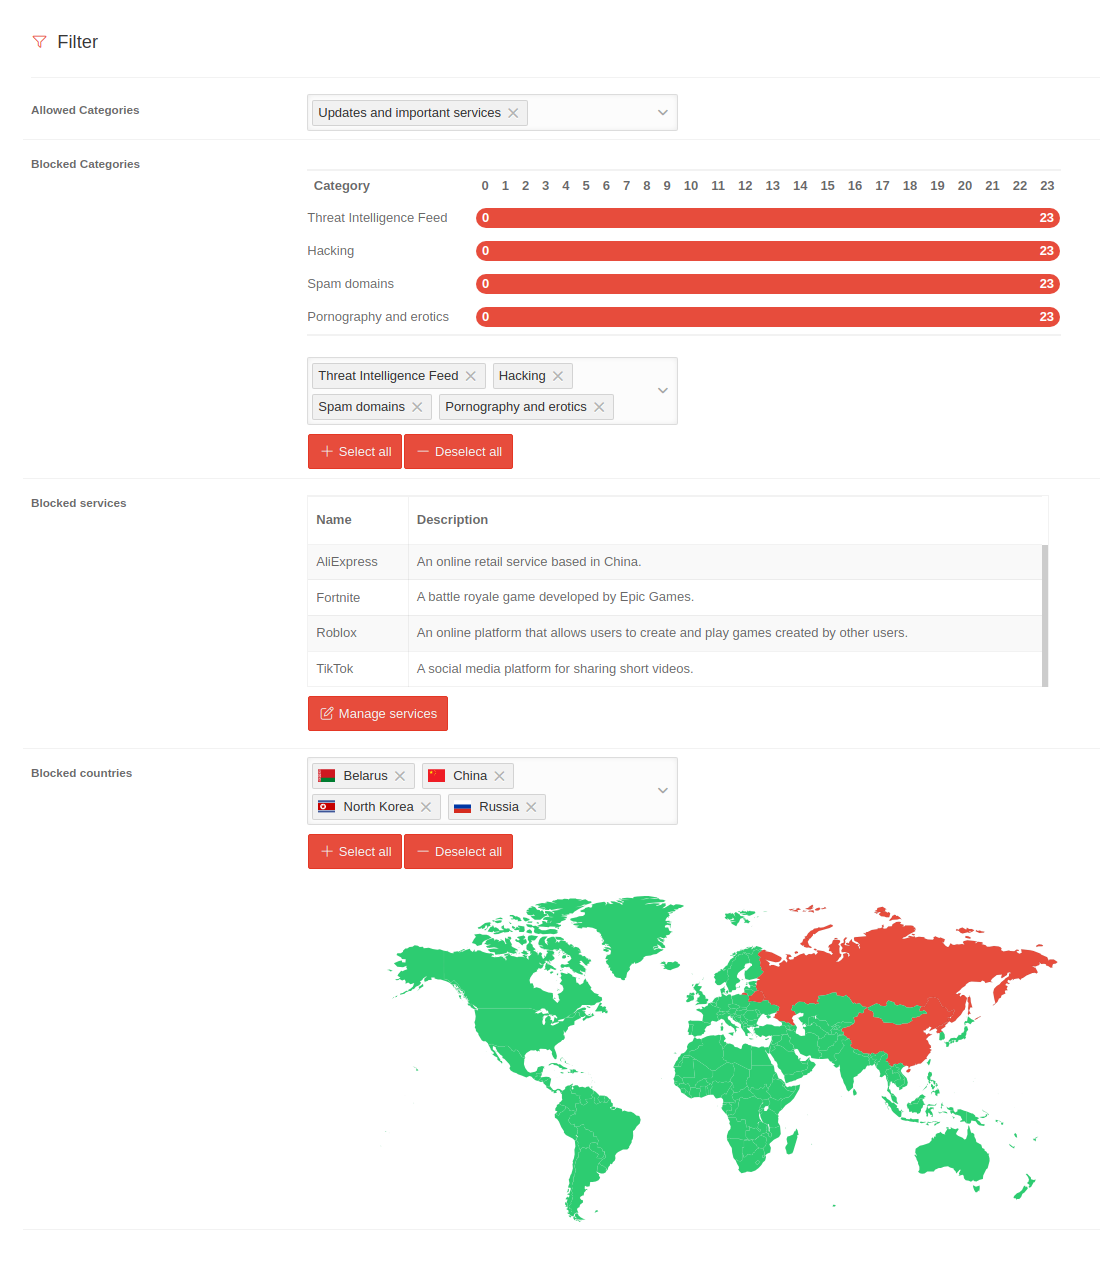Remove the Pornography and erotics tag
The image size is (1100, 1261).
tap(599, 407)
